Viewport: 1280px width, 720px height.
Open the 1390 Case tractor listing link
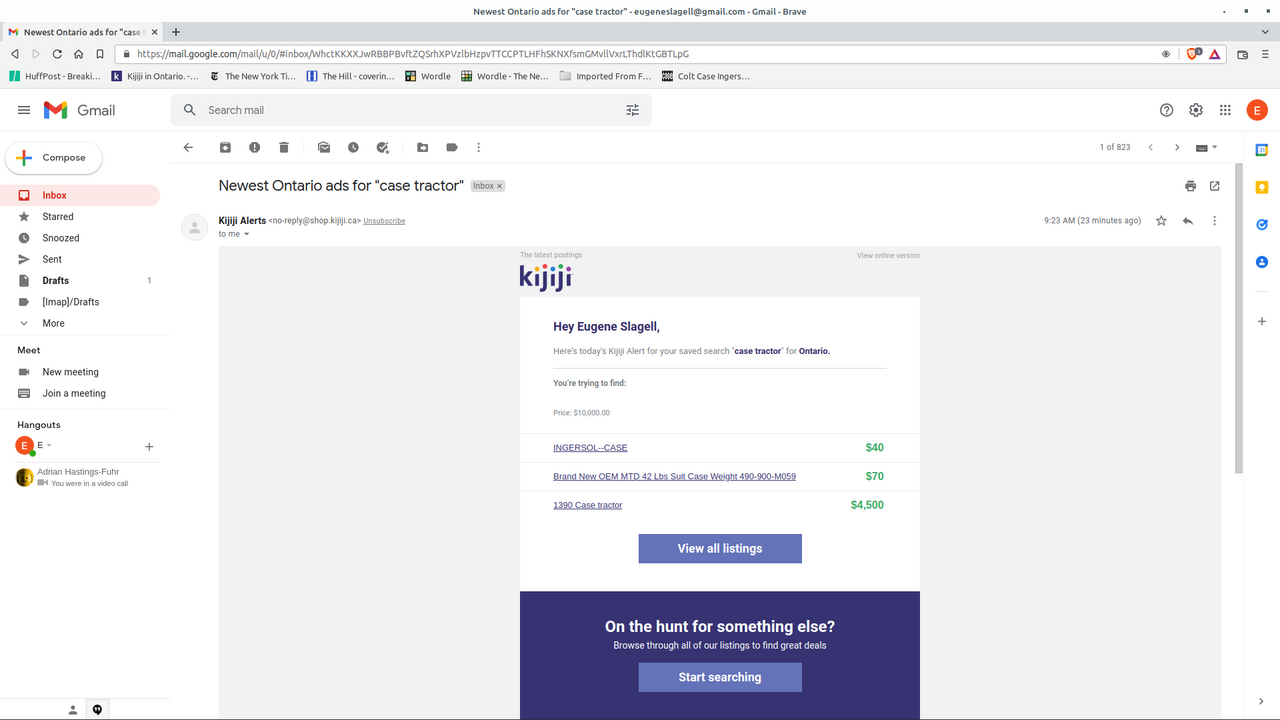(x=587, y=505)
